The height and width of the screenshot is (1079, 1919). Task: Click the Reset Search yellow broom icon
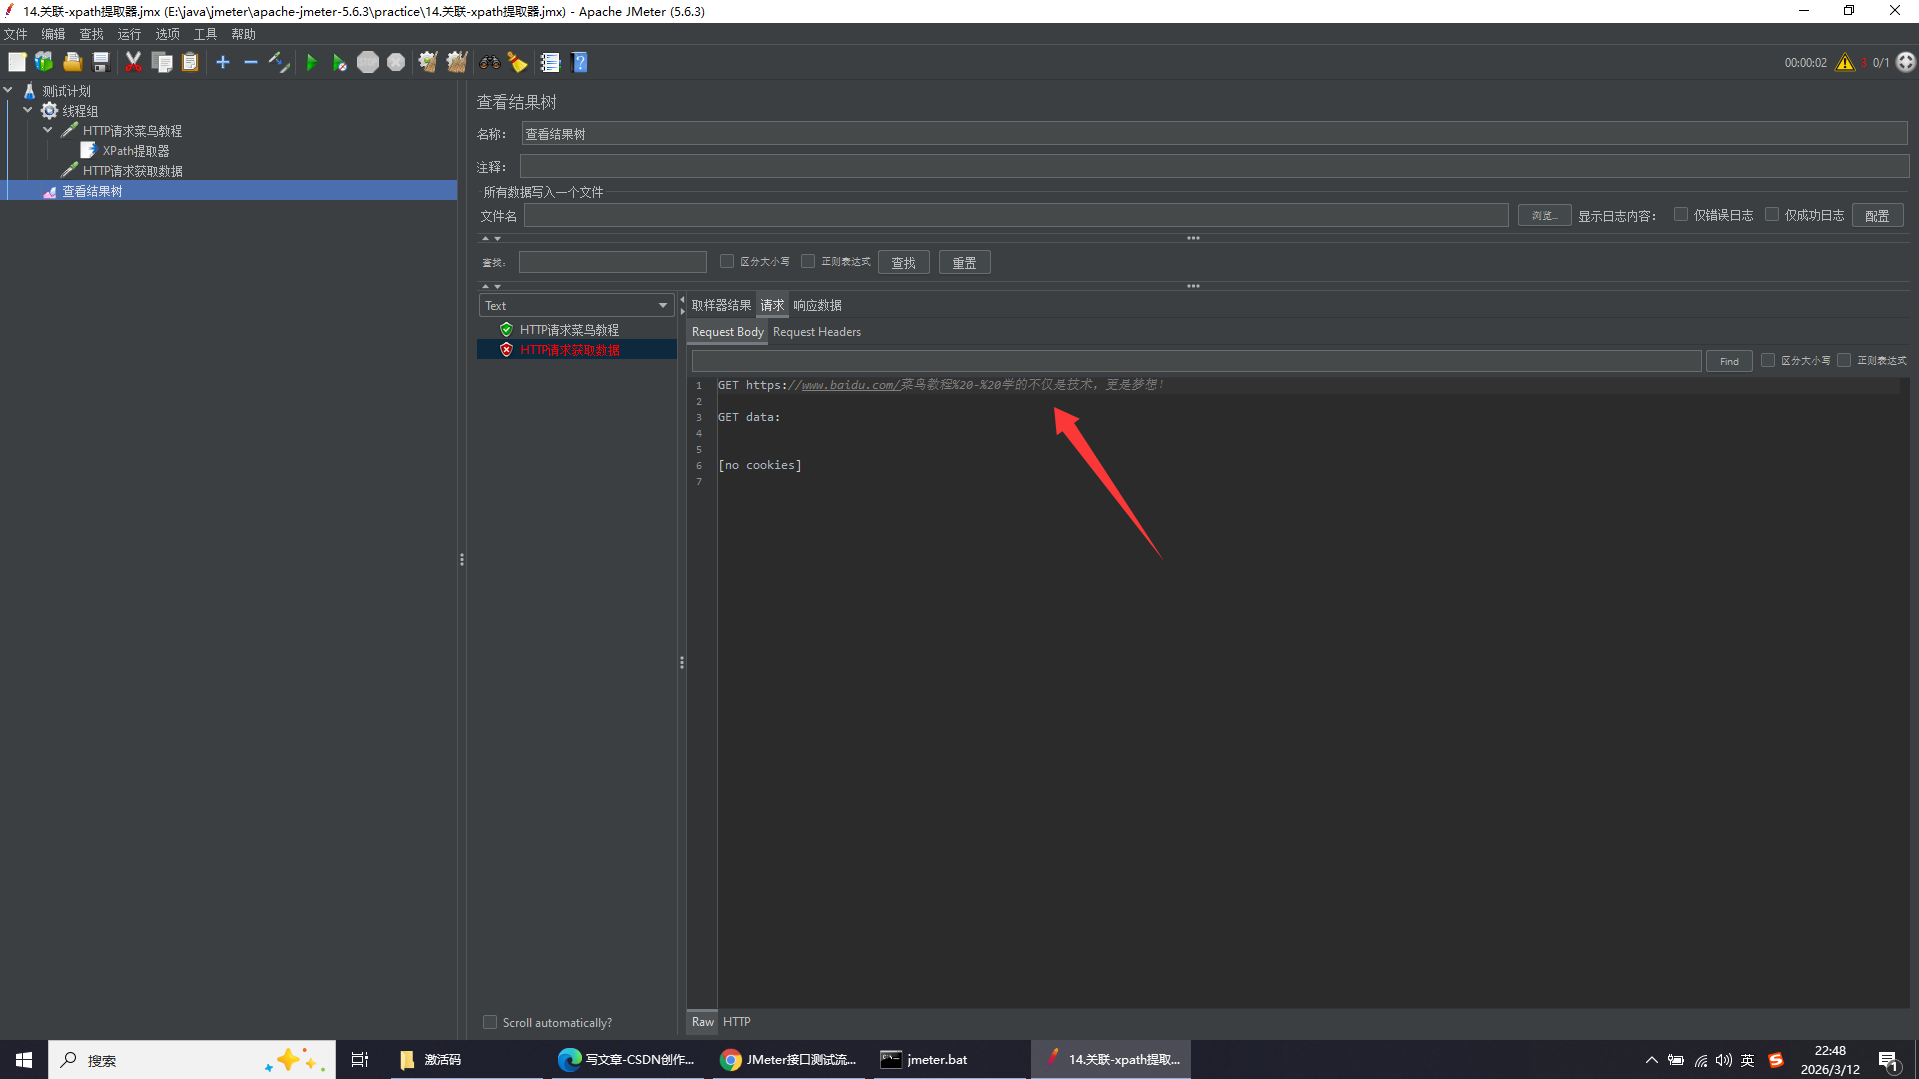point(517,62)
